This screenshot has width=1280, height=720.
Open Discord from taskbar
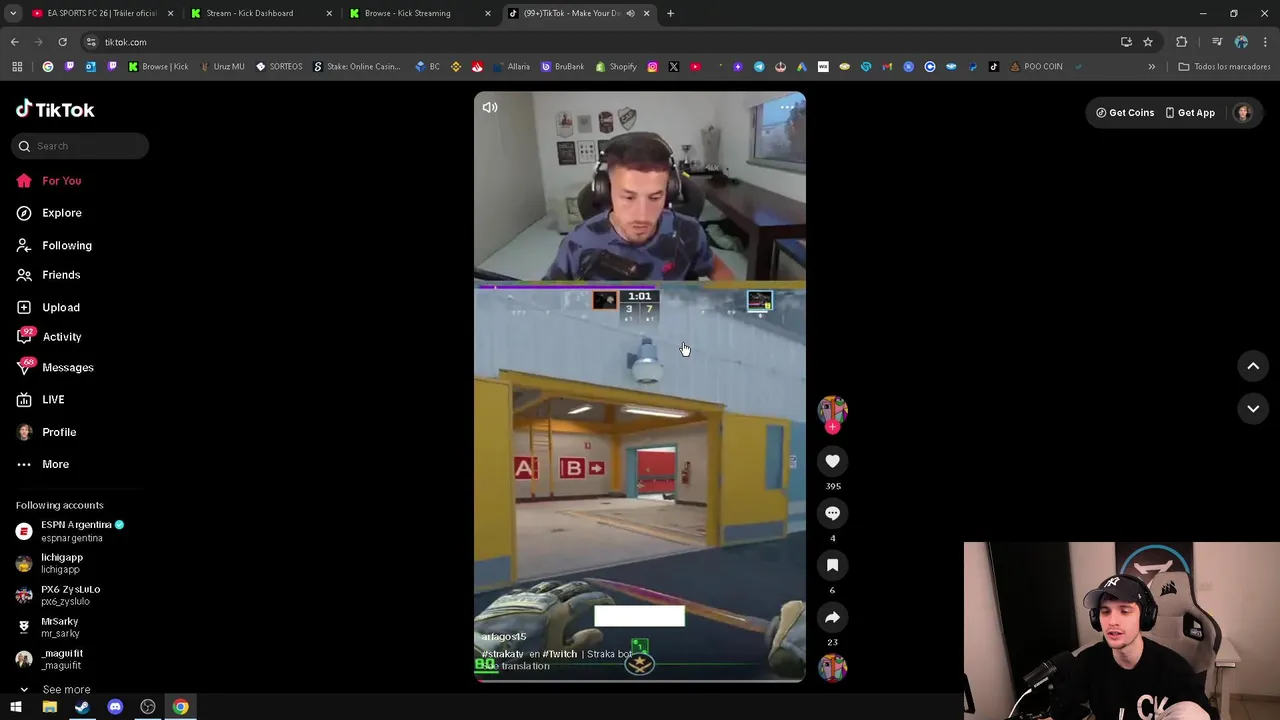[115, 707]
